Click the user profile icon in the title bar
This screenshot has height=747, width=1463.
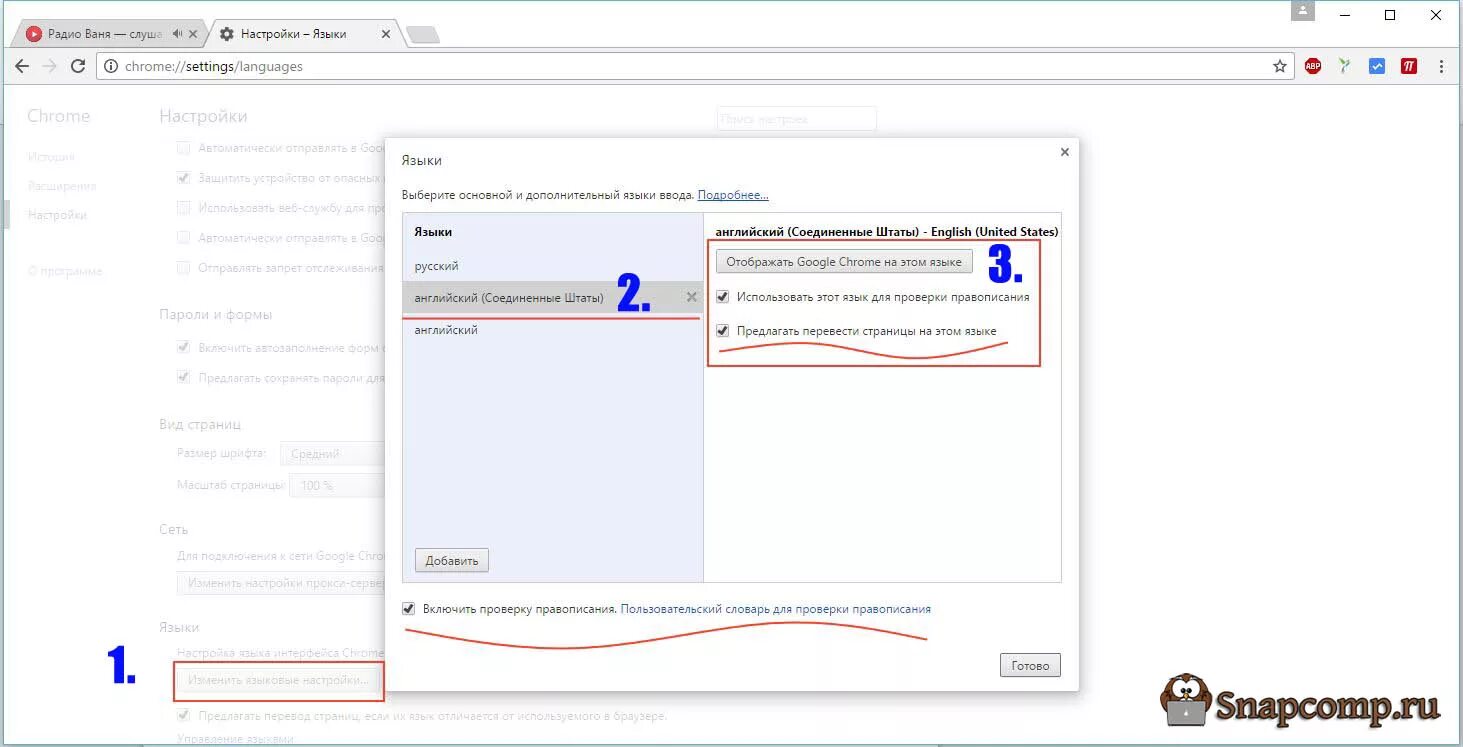tap(1303, 11)
